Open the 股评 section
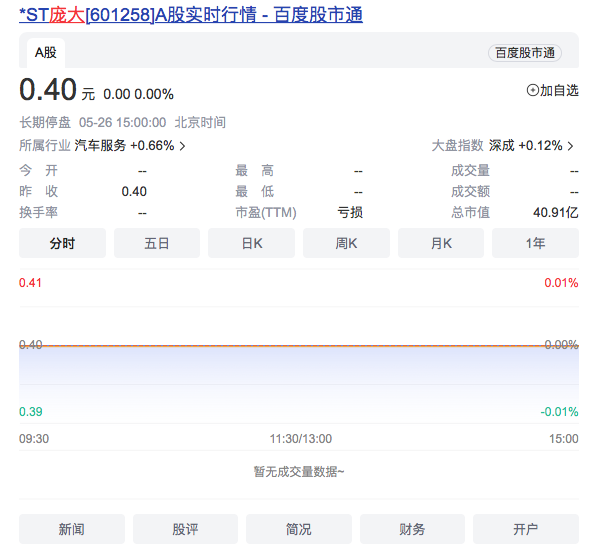 185,529
